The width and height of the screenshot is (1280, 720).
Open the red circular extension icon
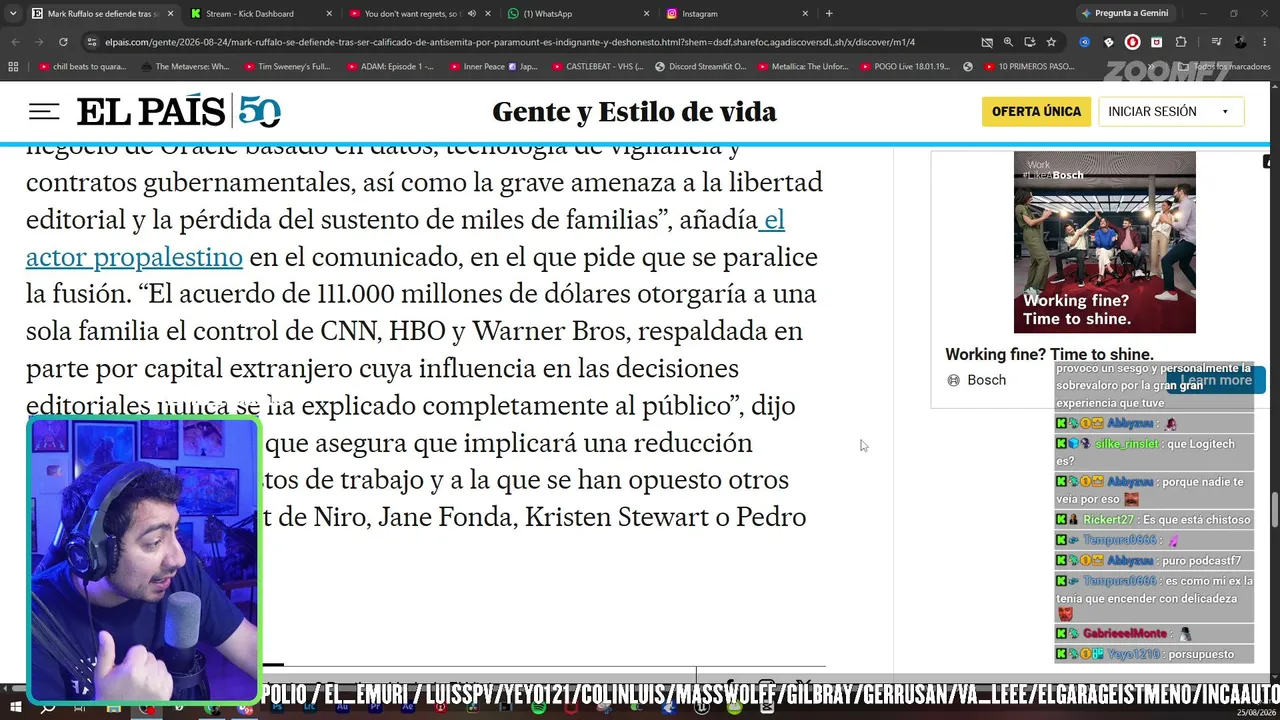click(1132, 42)
